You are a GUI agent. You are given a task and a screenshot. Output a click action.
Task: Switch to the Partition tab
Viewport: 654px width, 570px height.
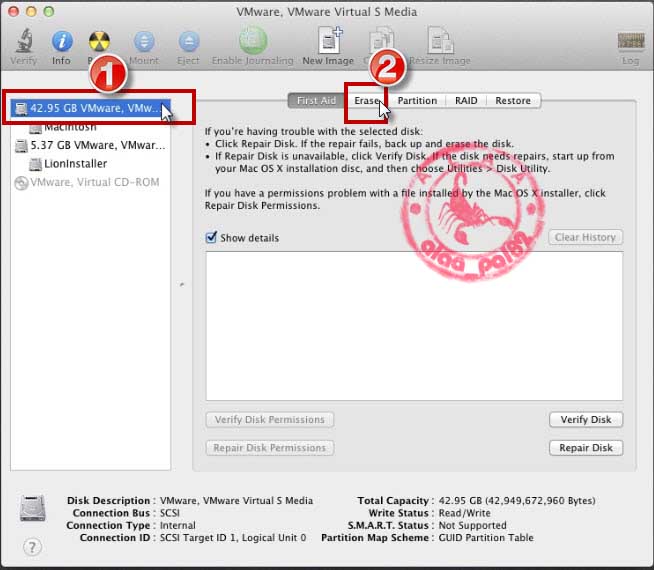coord(417,100)
